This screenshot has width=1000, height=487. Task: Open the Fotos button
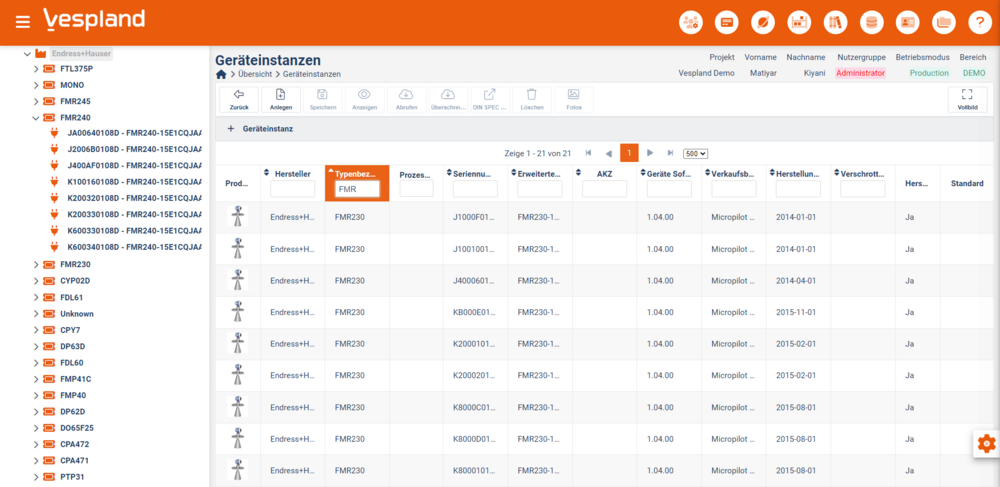pyautogui.click(x=573, y=99)
